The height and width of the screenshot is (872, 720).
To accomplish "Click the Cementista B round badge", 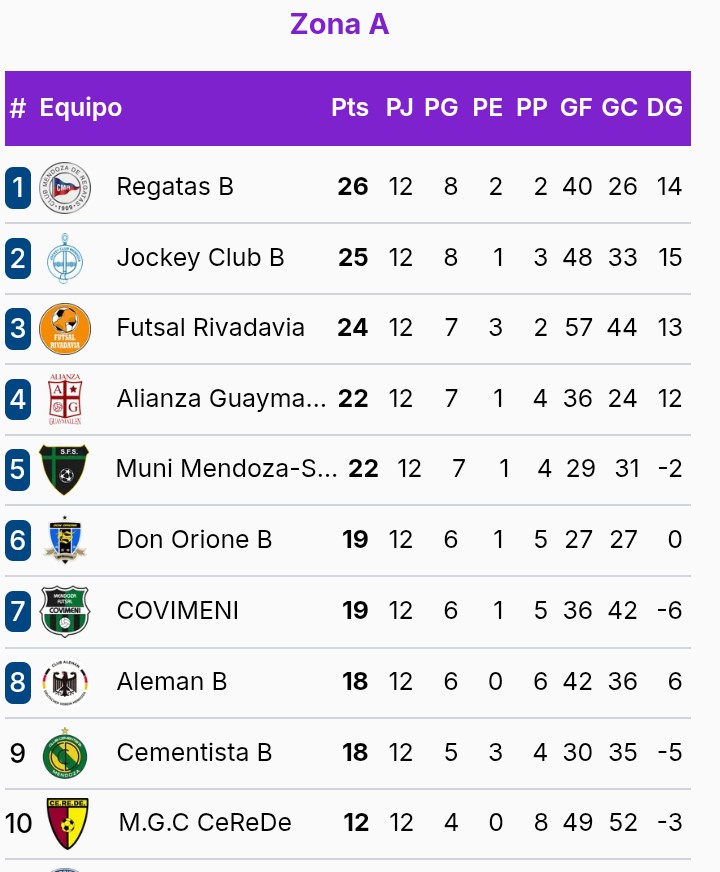I will point(65,753).
